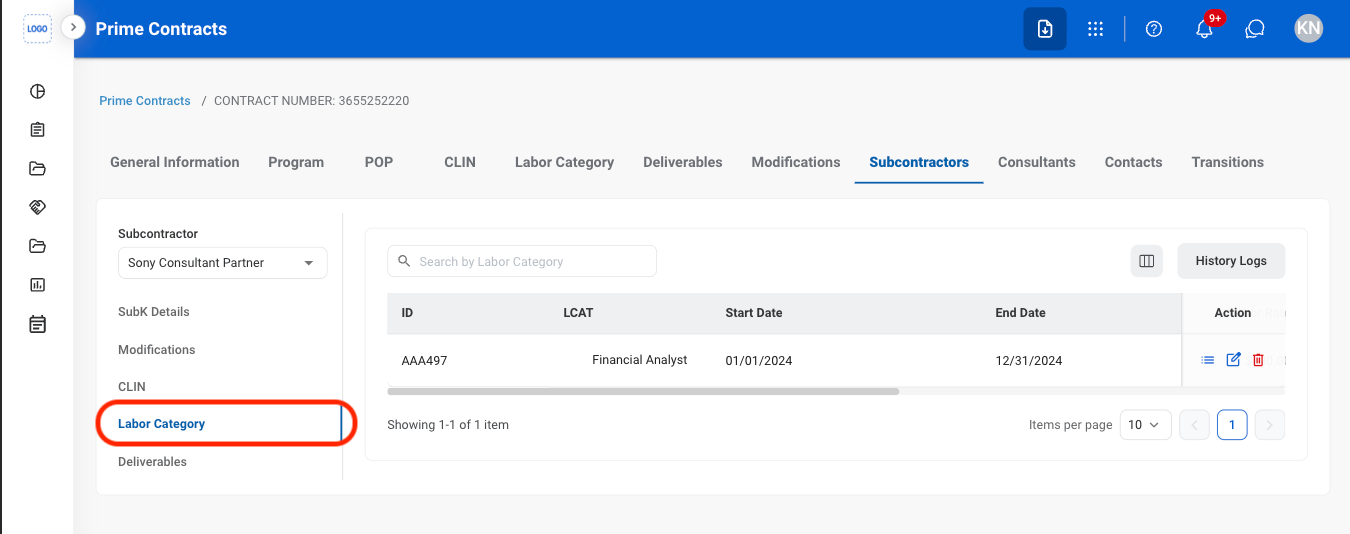This screenshot has width=1350, height=534.
Task: Go to Prime Contracts breadcrumb link
Action: pyautogui.click(x=145, y=101)
